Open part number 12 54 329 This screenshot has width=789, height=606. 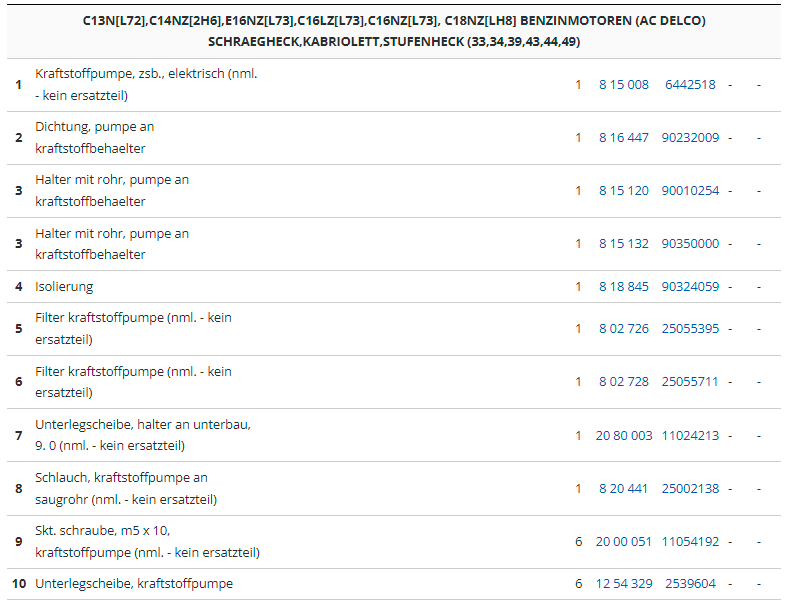point(623,584)
